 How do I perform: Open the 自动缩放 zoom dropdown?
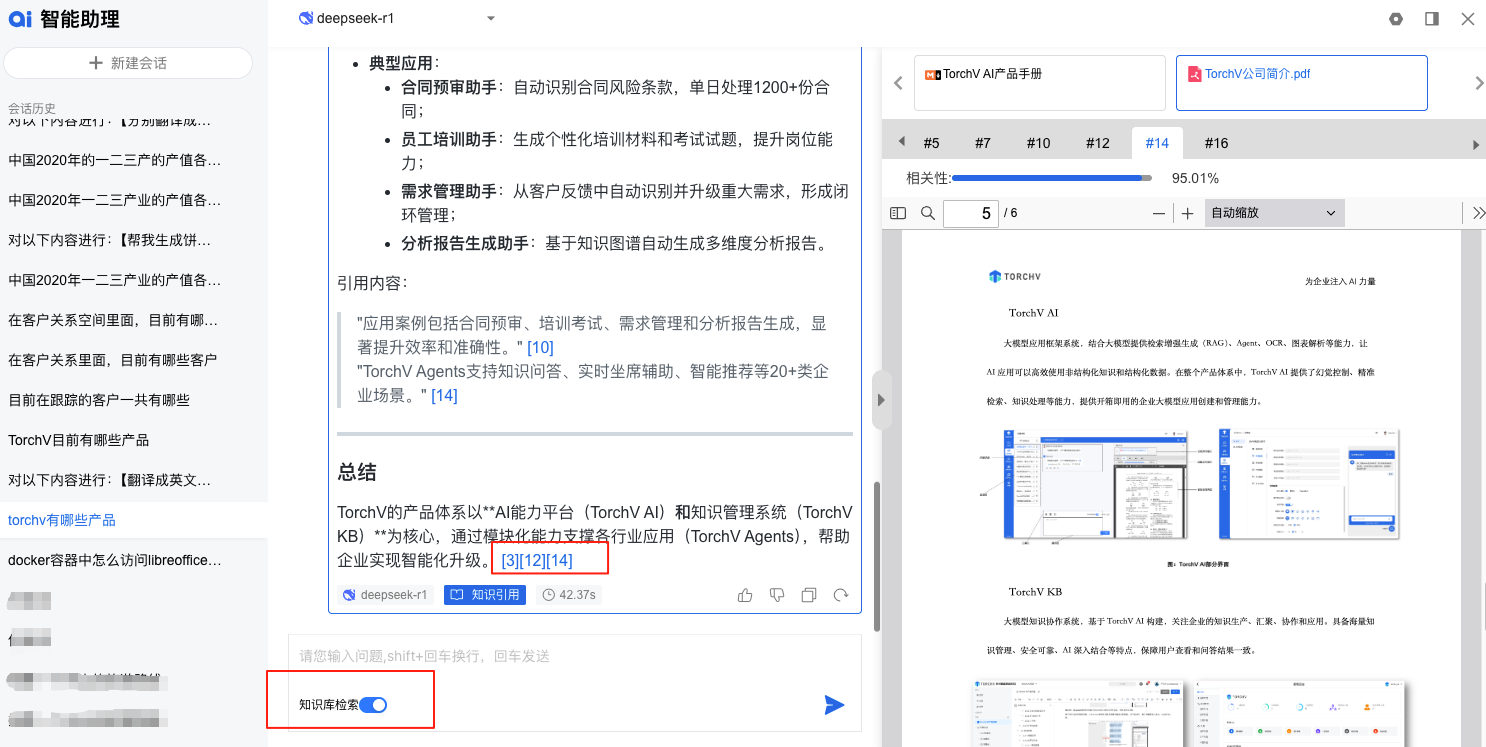coord(1274,213)
